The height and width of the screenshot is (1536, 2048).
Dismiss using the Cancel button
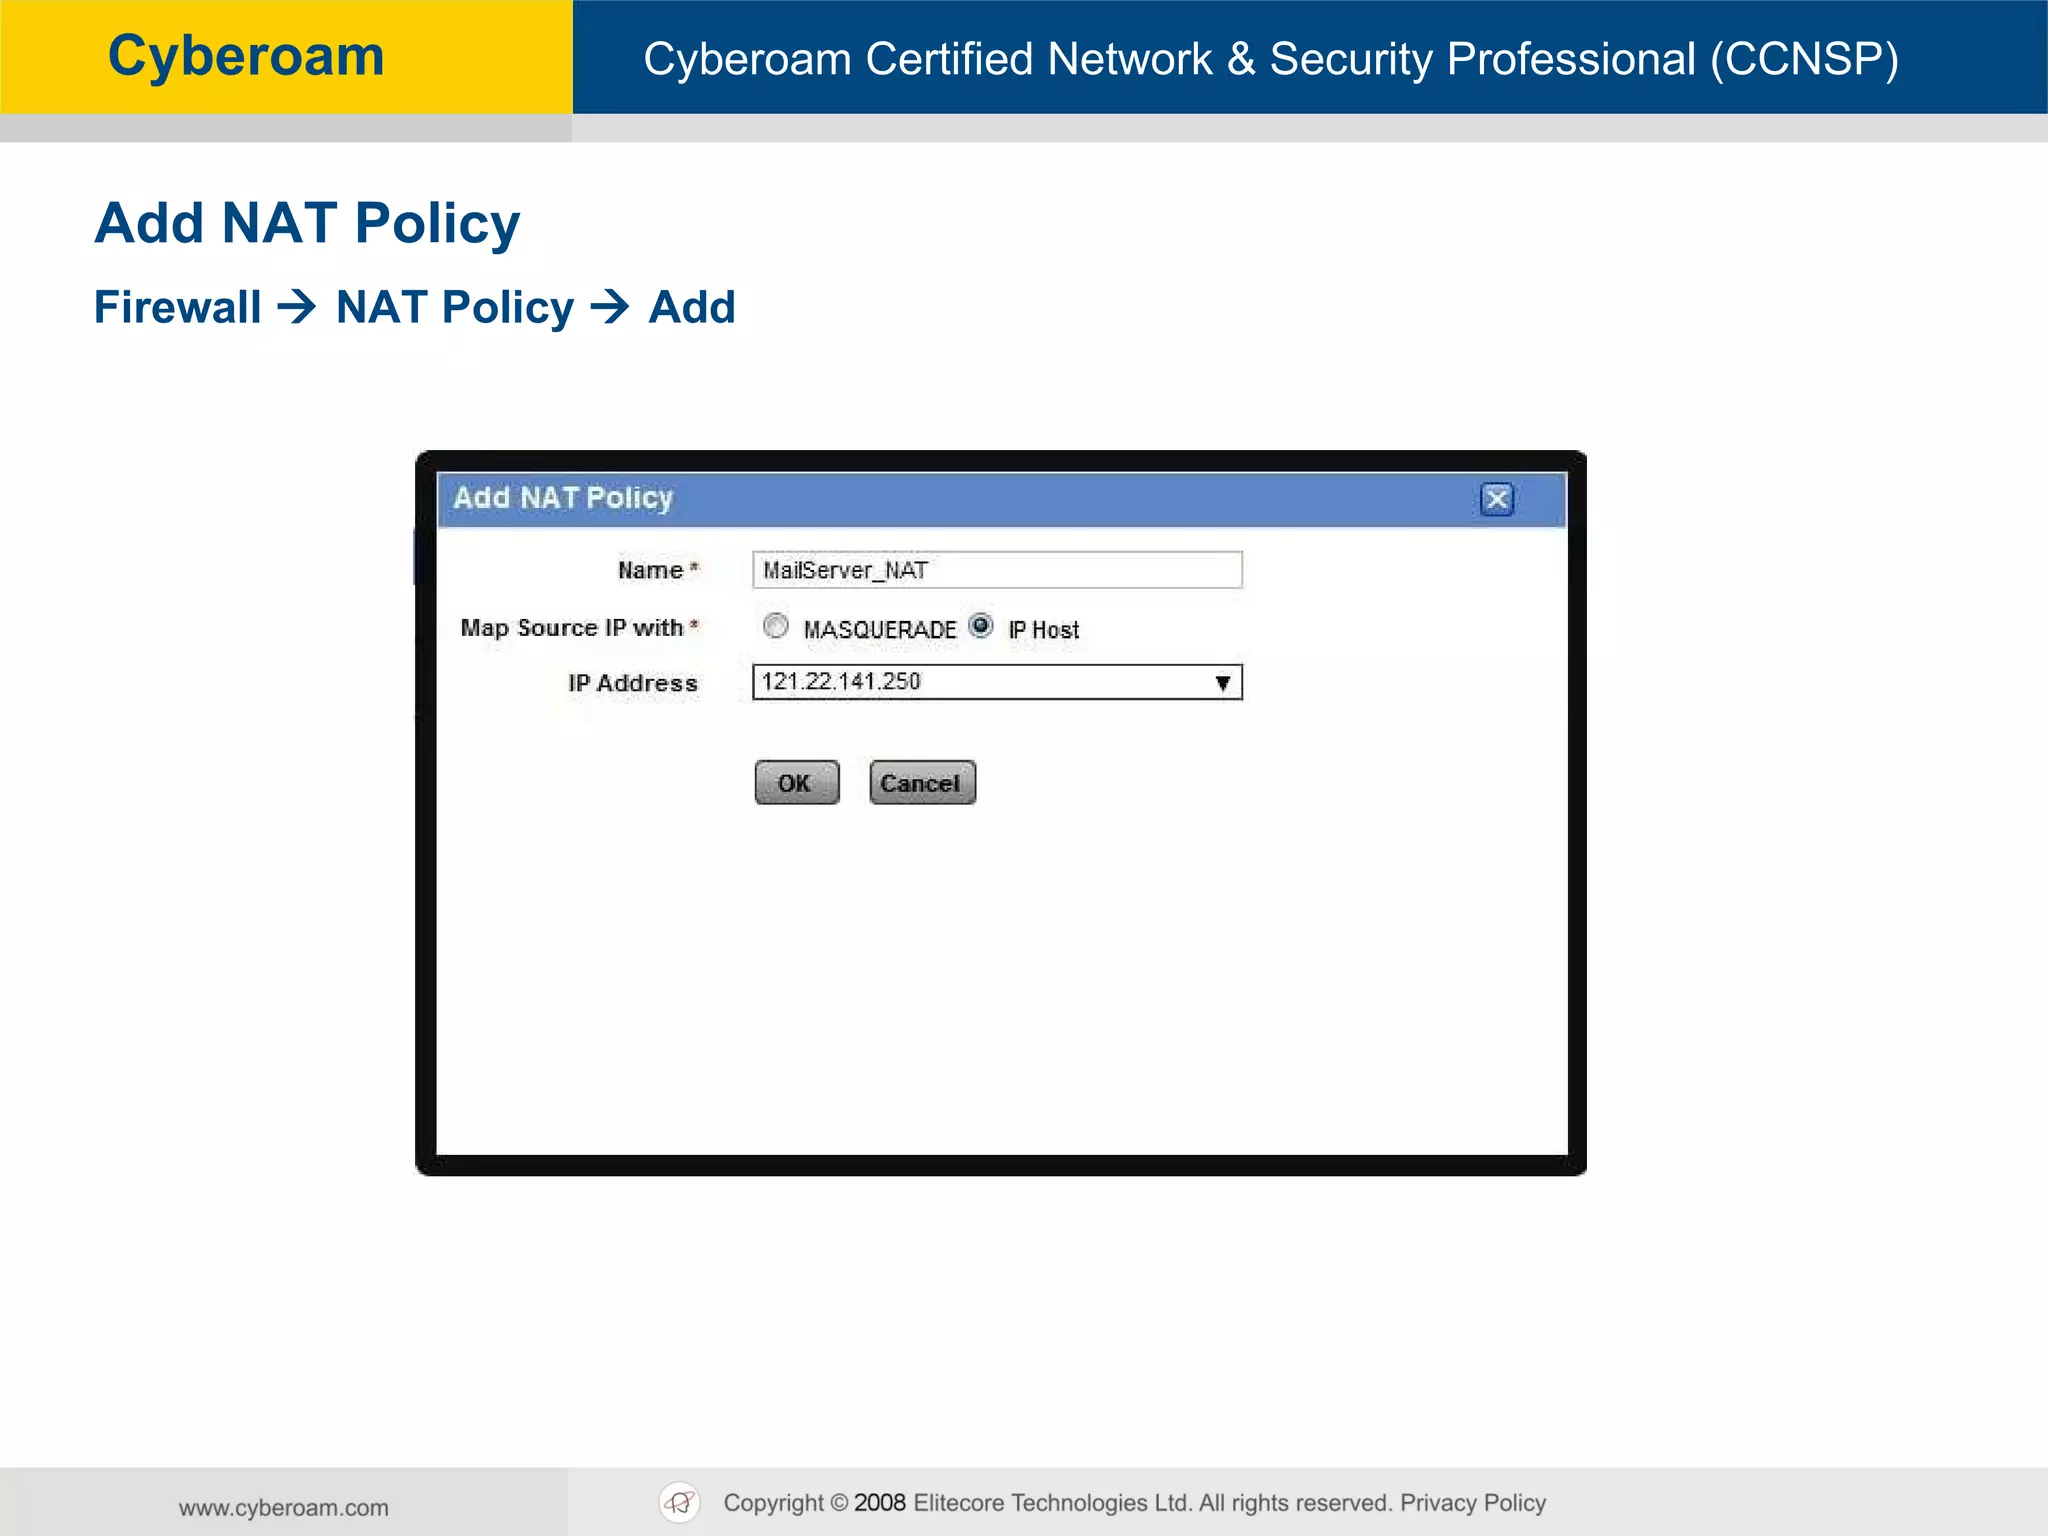click(x=922, y=782)
